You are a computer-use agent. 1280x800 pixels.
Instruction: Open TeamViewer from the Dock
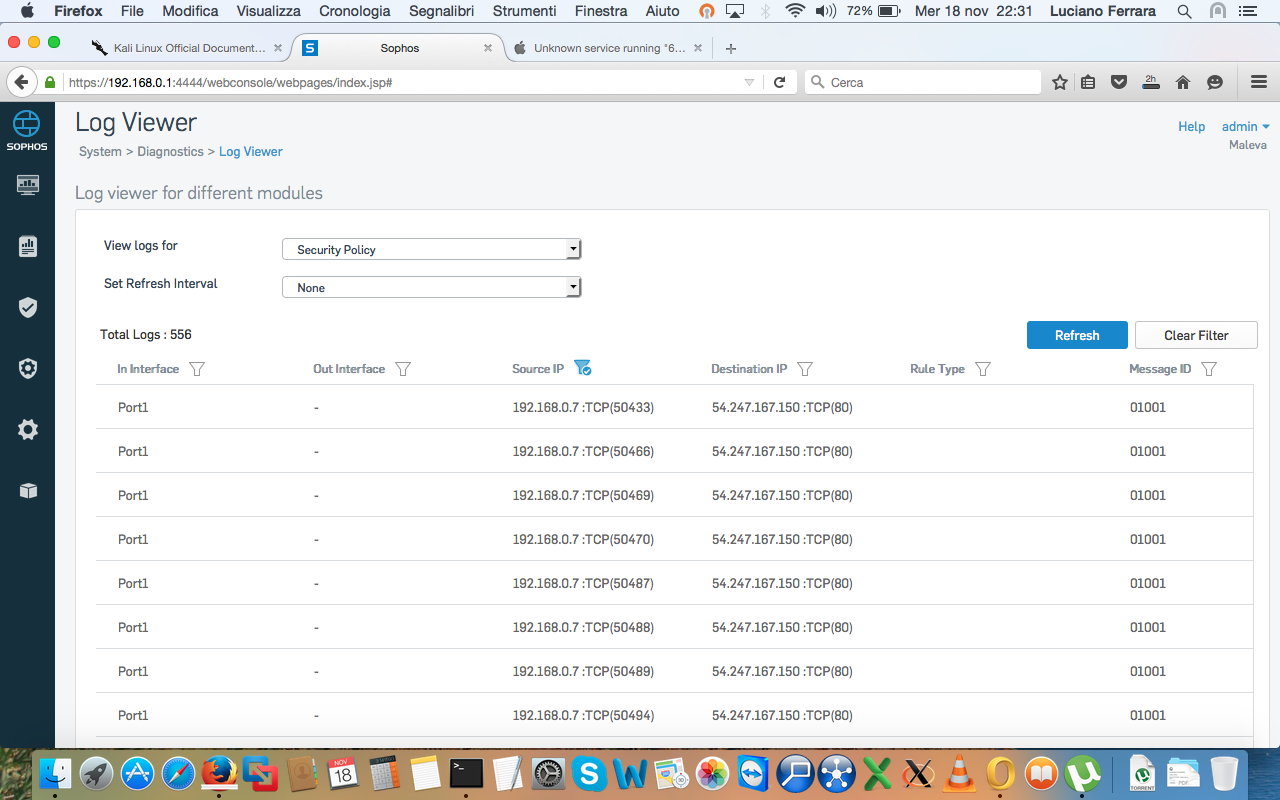[x=754, y=773]
